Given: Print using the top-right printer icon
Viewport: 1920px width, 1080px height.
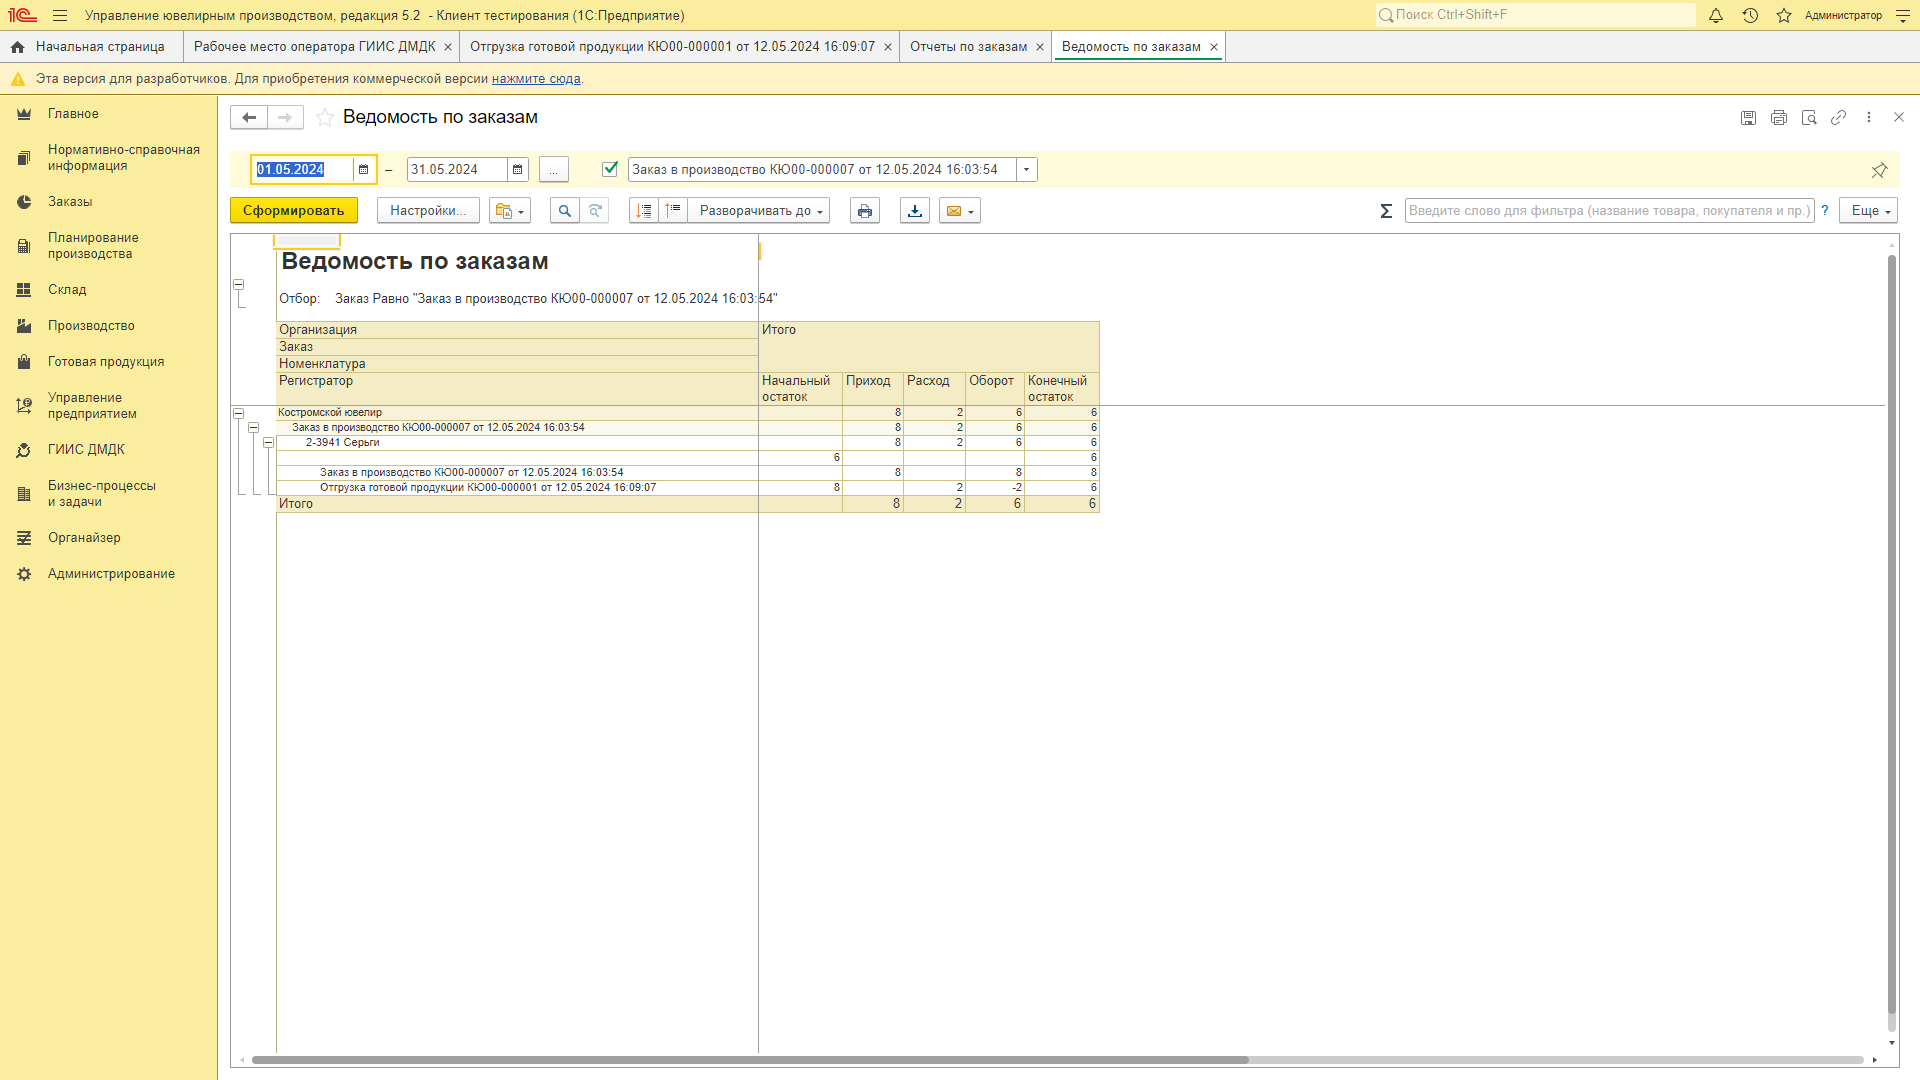Looking at the screenshot, I should 1778,118.
